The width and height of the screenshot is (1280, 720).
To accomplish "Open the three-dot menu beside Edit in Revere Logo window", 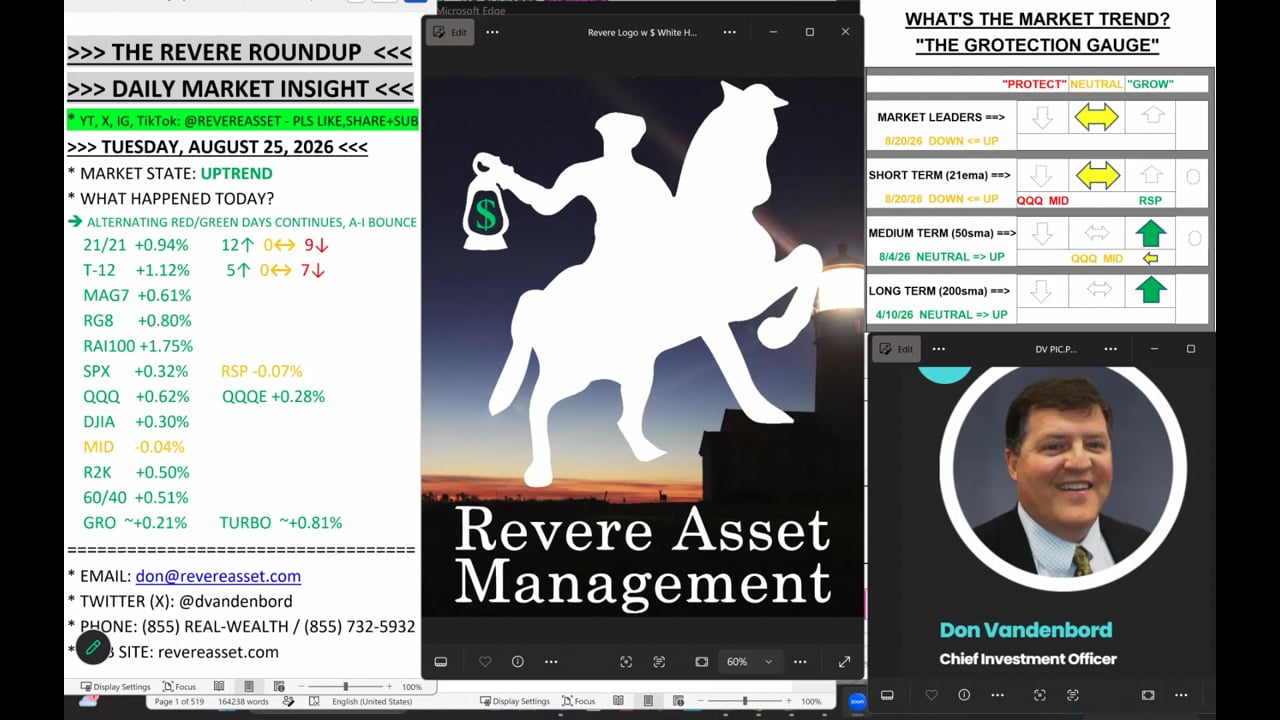I will tap(492, 32).
